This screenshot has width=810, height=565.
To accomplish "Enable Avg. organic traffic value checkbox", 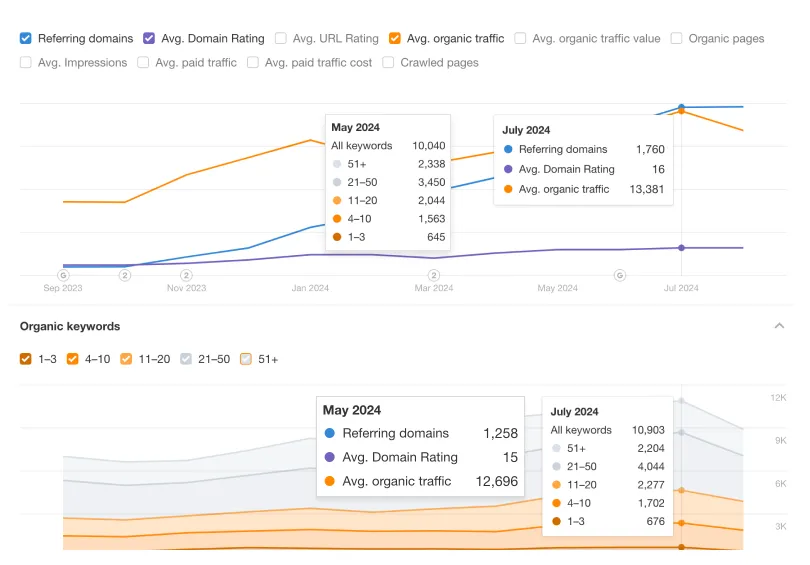I will click(520, 38).
